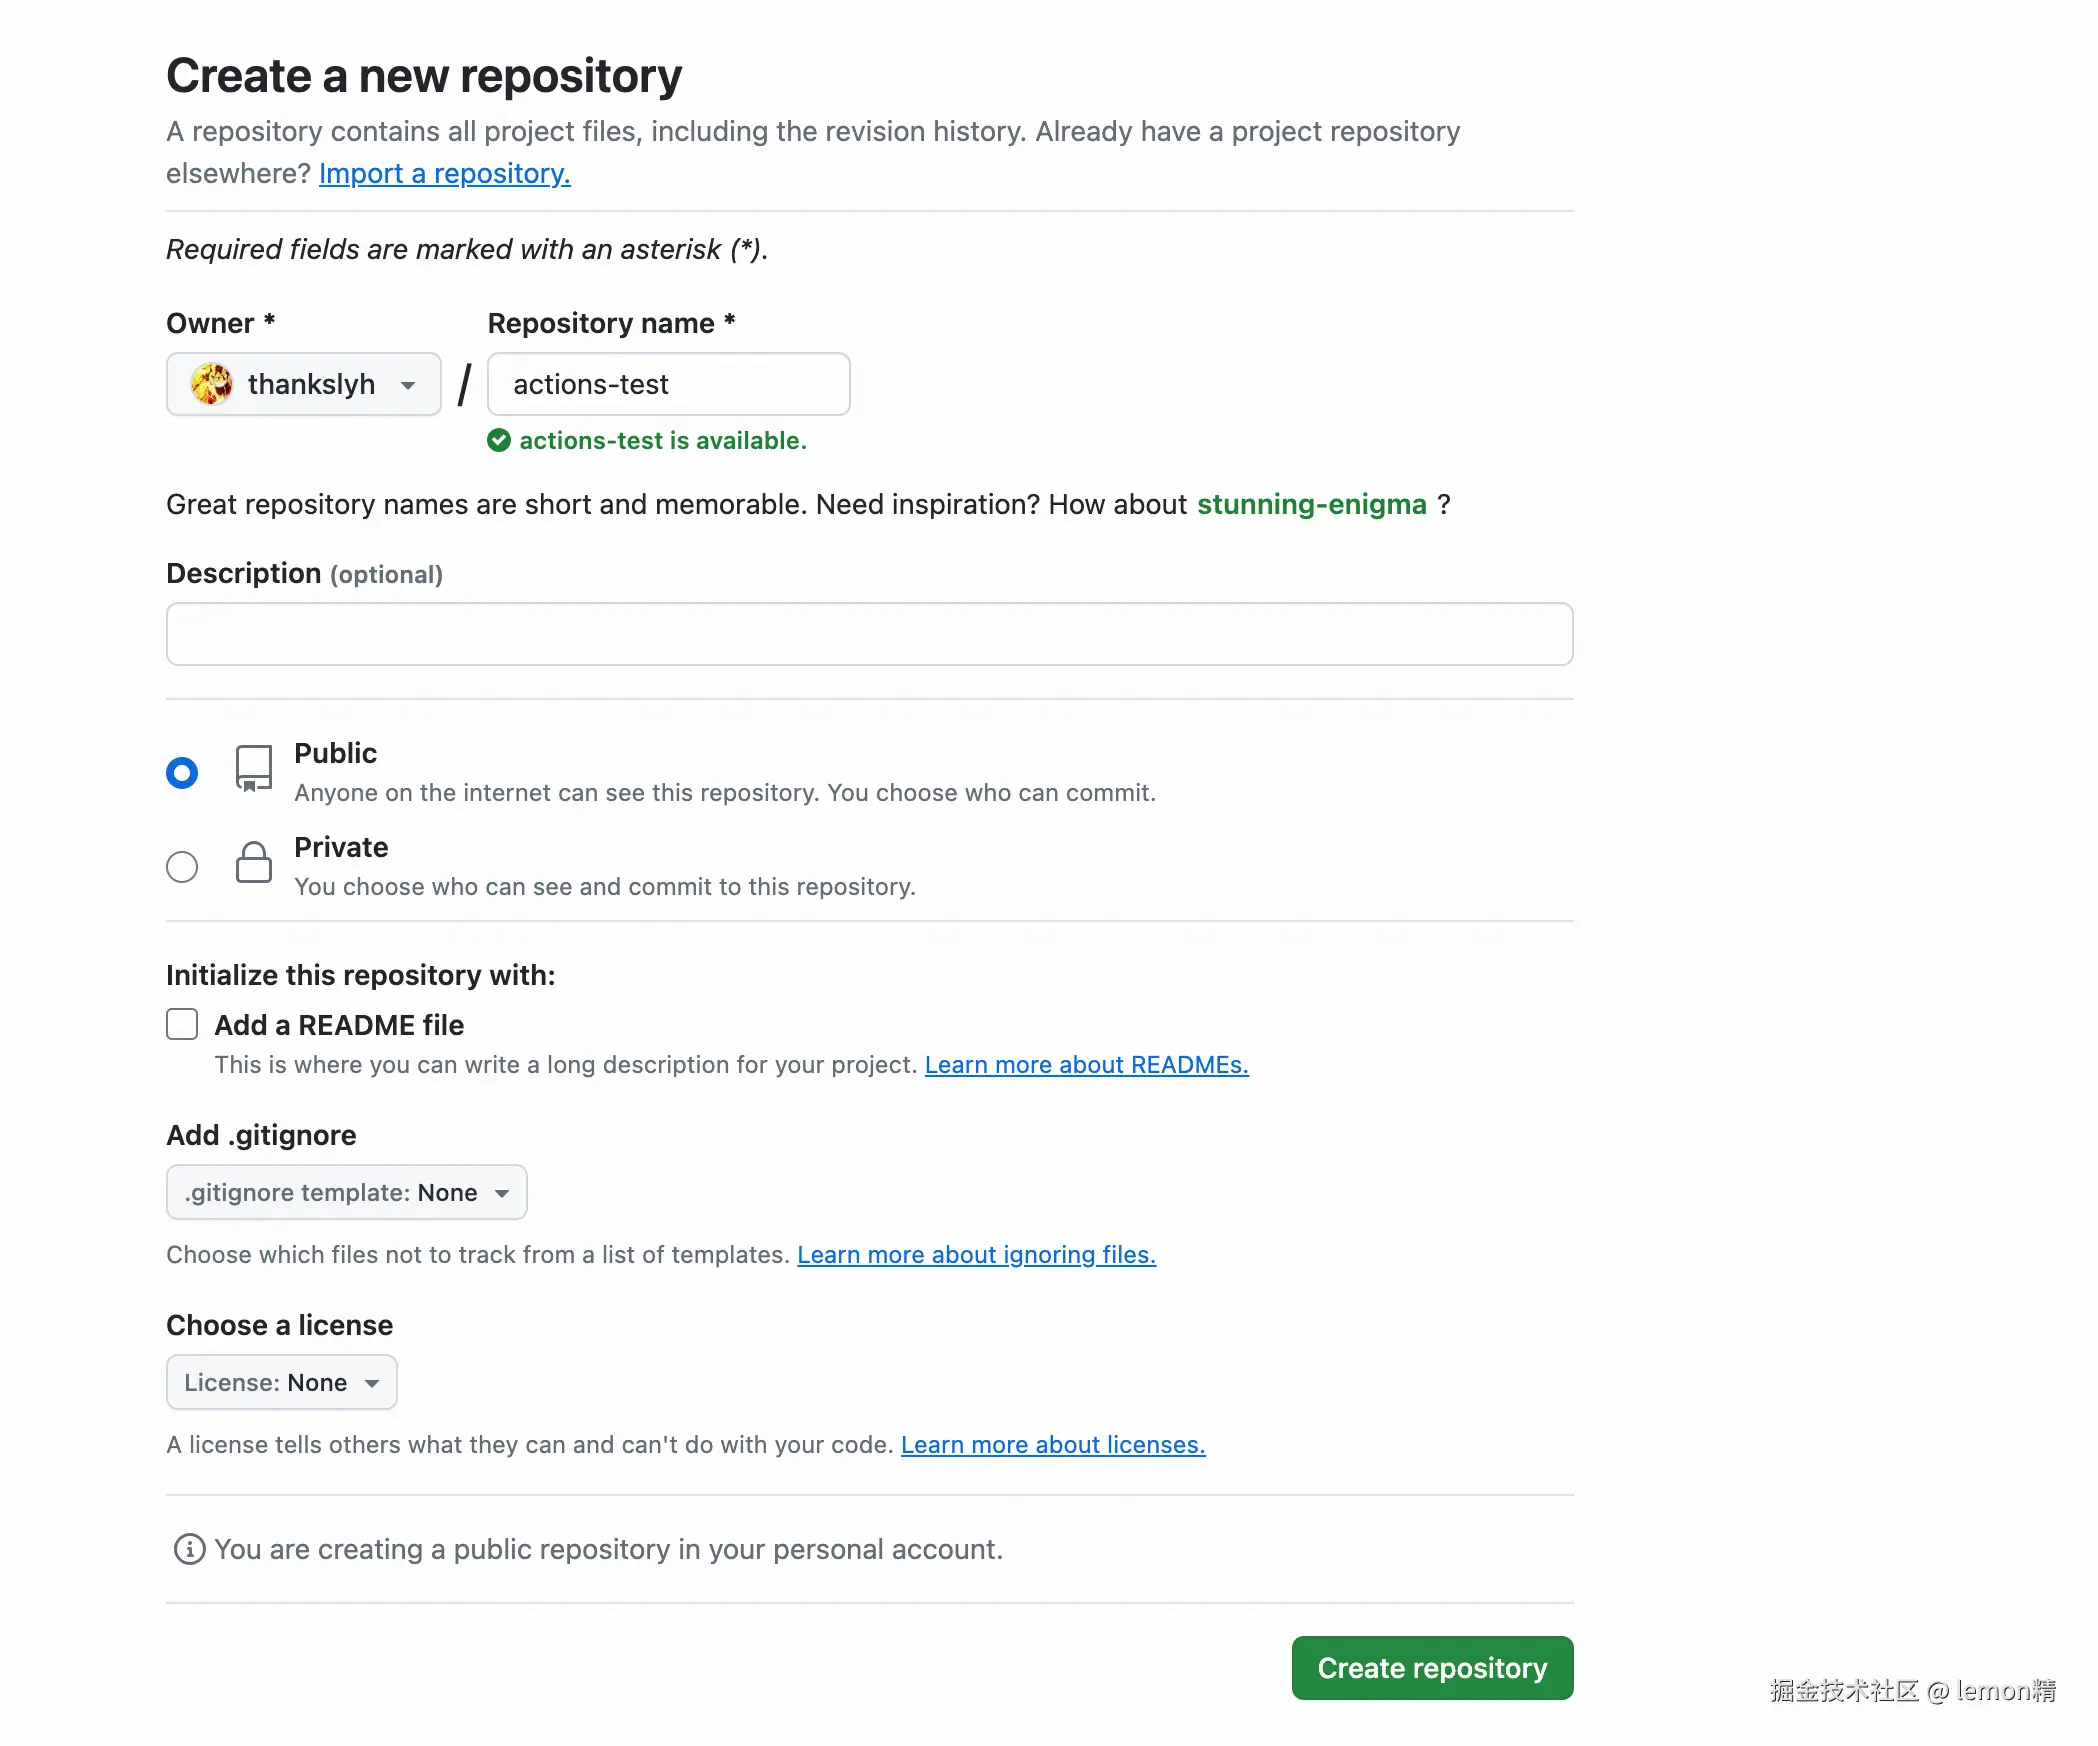Expand the .gitignore template dropdown

(x=346, y=1192)
